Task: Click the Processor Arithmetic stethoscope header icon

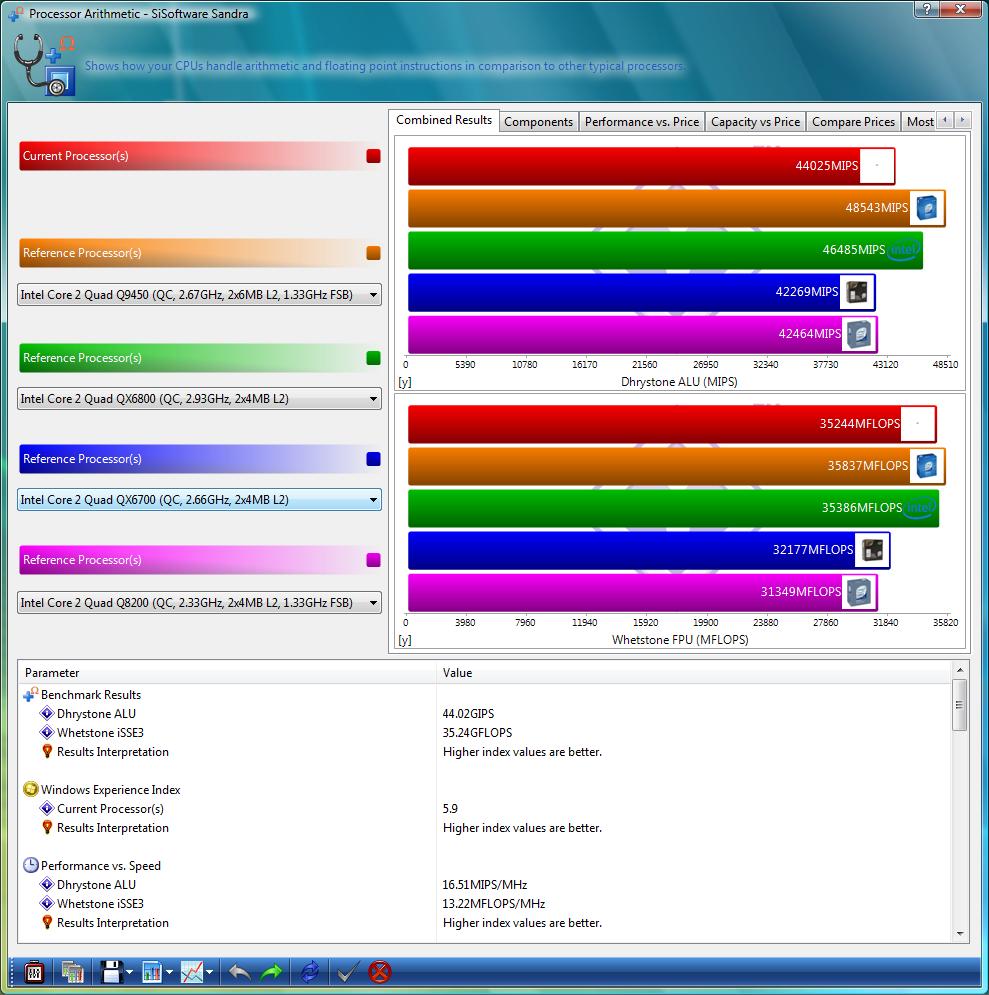Action: pyautogui.click(x=44, y=65)
